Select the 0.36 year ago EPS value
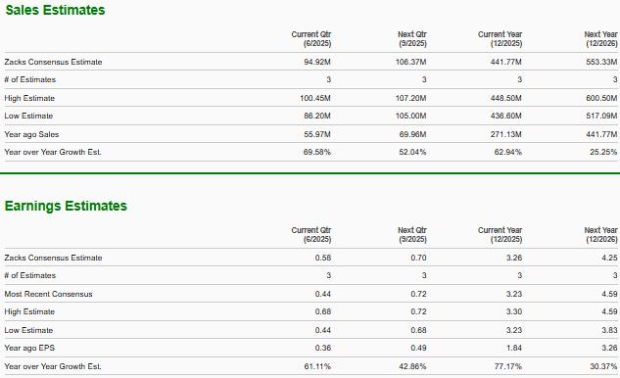The width and height of the screenshot is (620, 378). [323, 348]
